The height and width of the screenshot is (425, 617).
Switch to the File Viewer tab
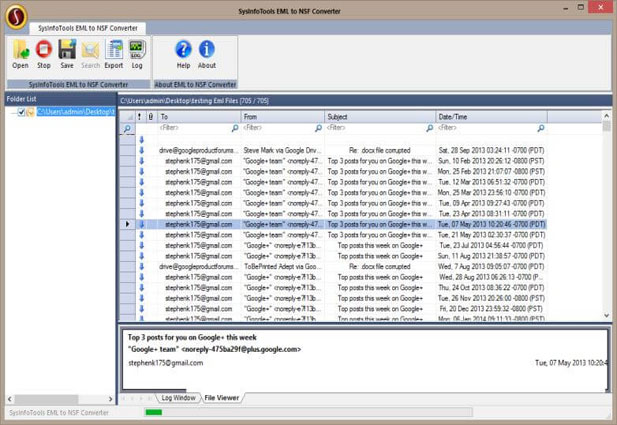(x=222, y=398)
